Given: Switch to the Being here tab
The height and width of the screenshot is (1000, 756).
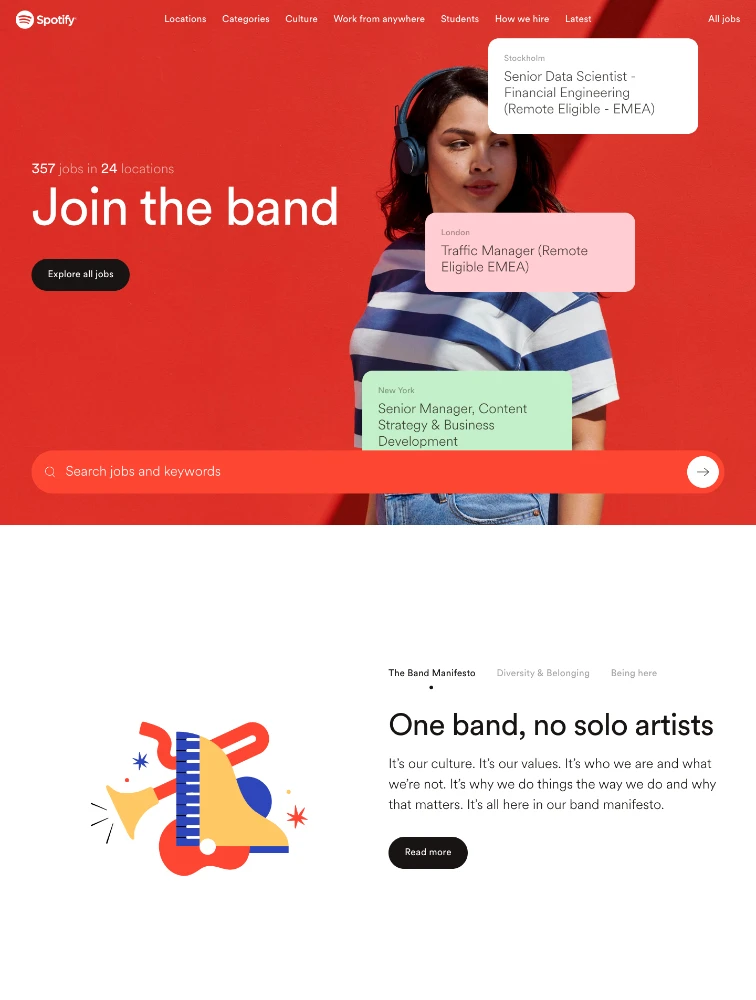Looking at the screenshot, I should (x=634, y=673).
